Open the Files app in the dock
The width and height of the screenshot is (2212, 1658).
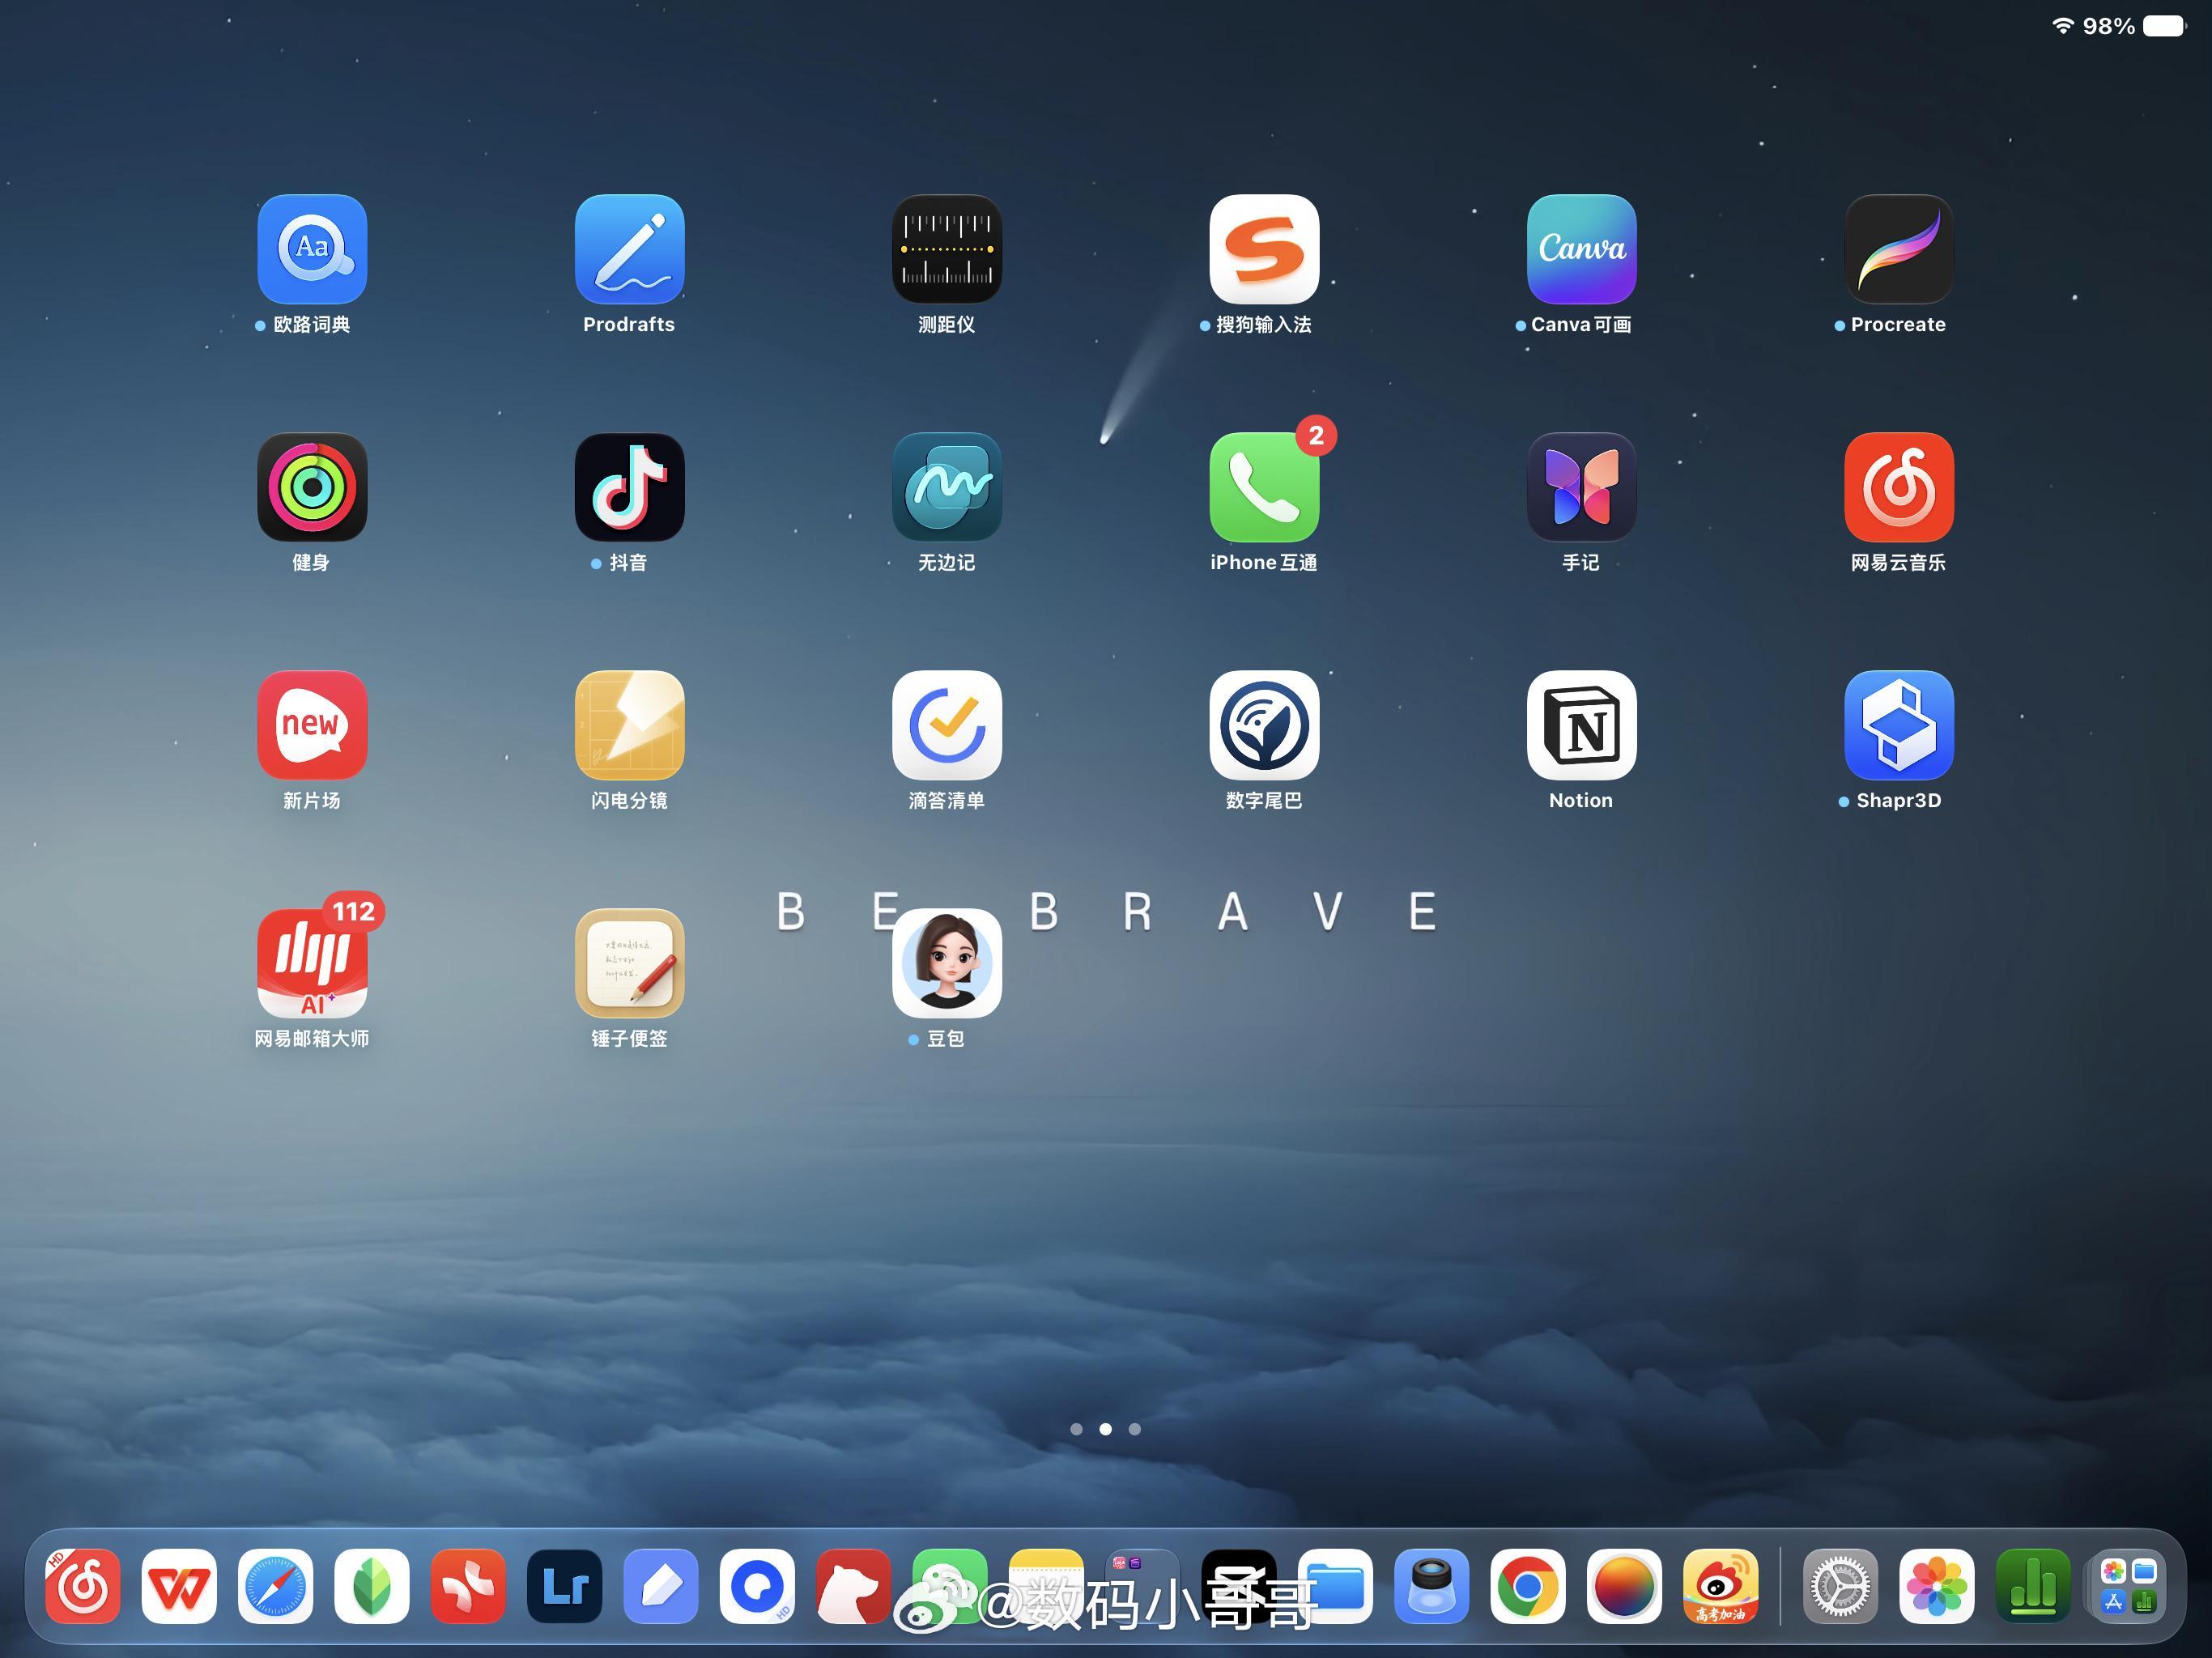click(x=1336, y=1586)
